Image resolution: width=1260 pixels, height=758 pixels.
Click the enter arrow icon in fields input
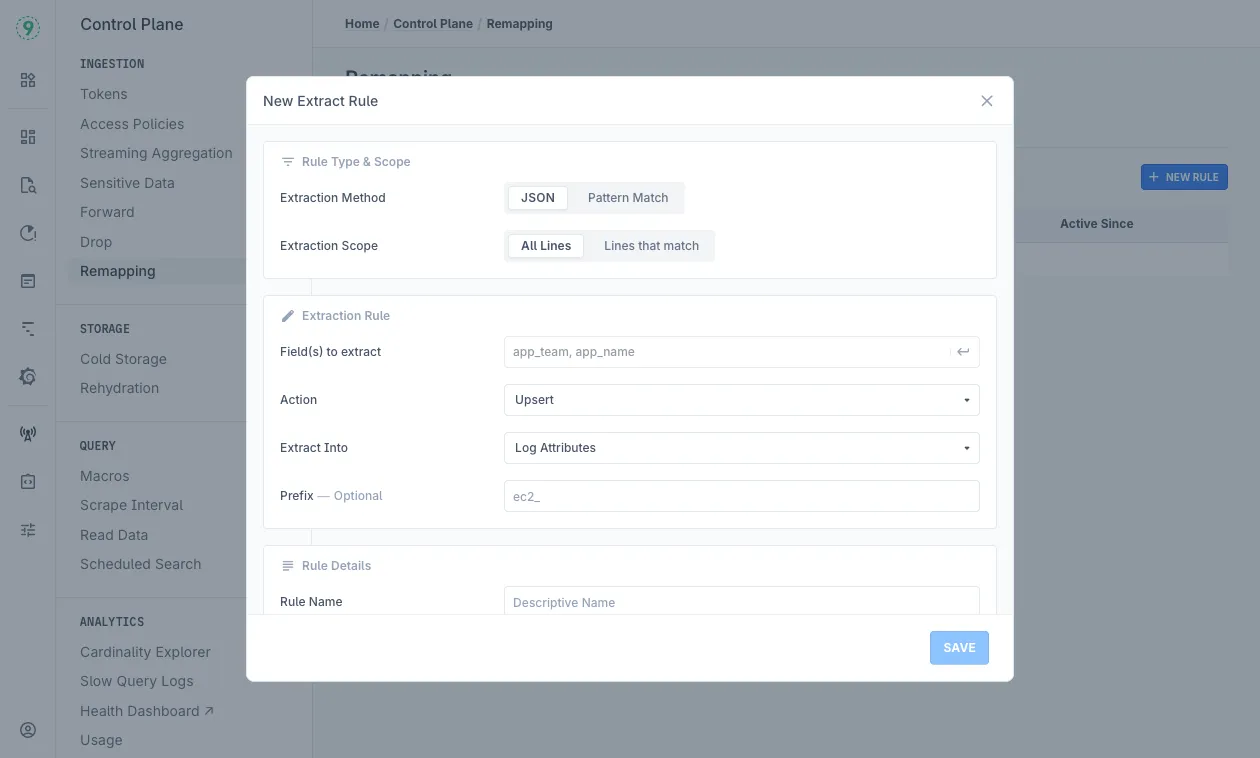[x=963, y=352]
